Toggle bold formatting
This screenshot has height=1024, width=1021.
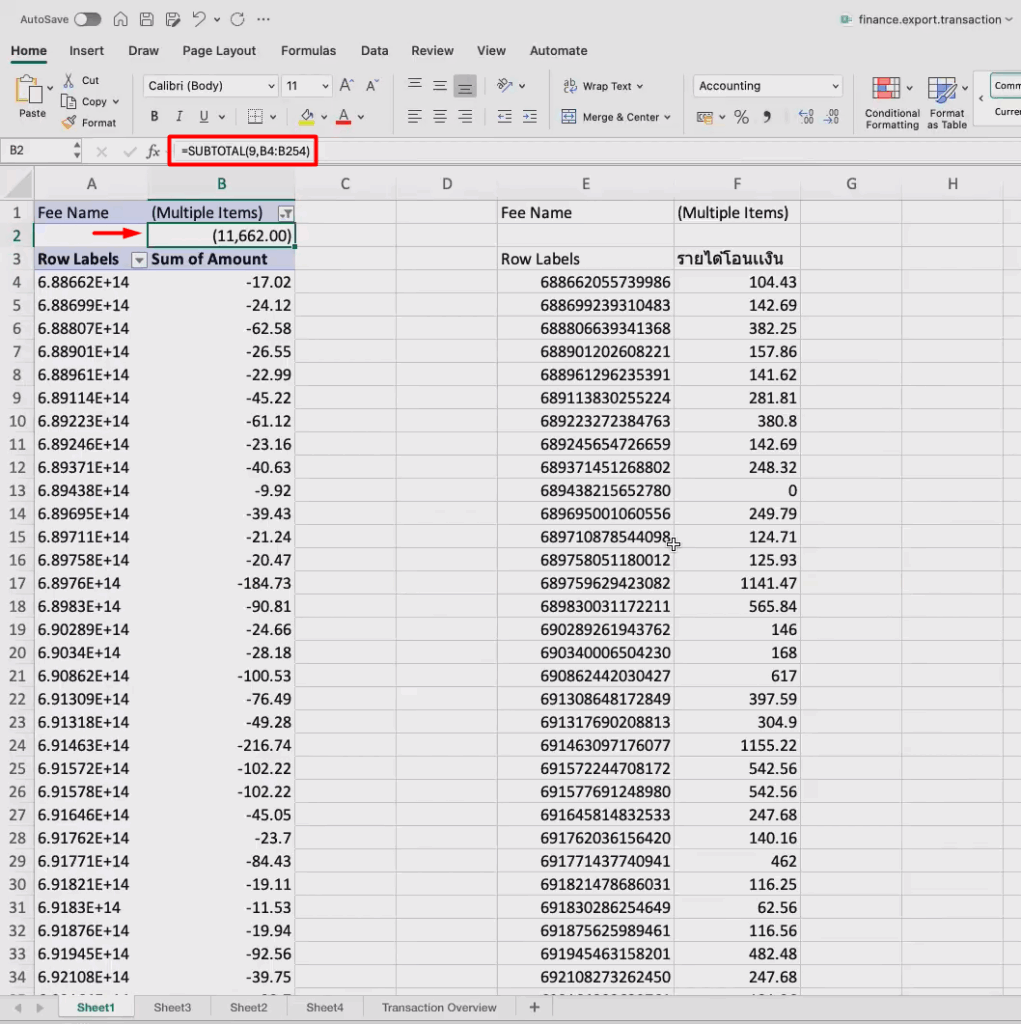[154, 117]
